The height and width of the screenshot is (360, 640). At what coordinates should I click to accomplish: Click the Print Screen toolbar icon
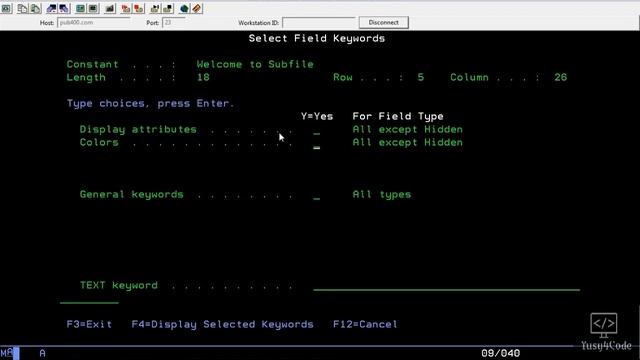coord(7,8)
